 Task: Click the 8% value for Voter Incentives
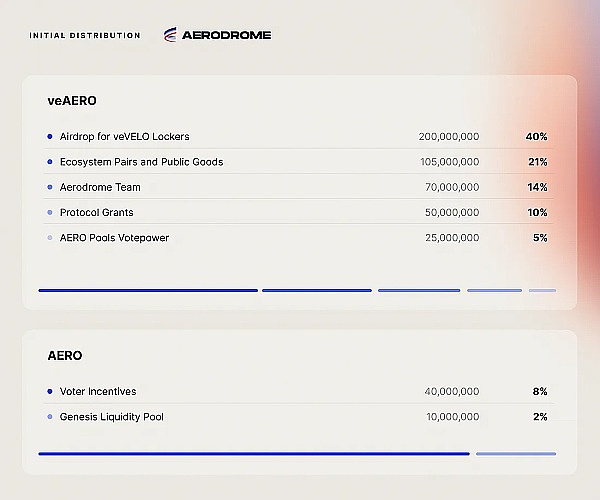click(540, 392)
